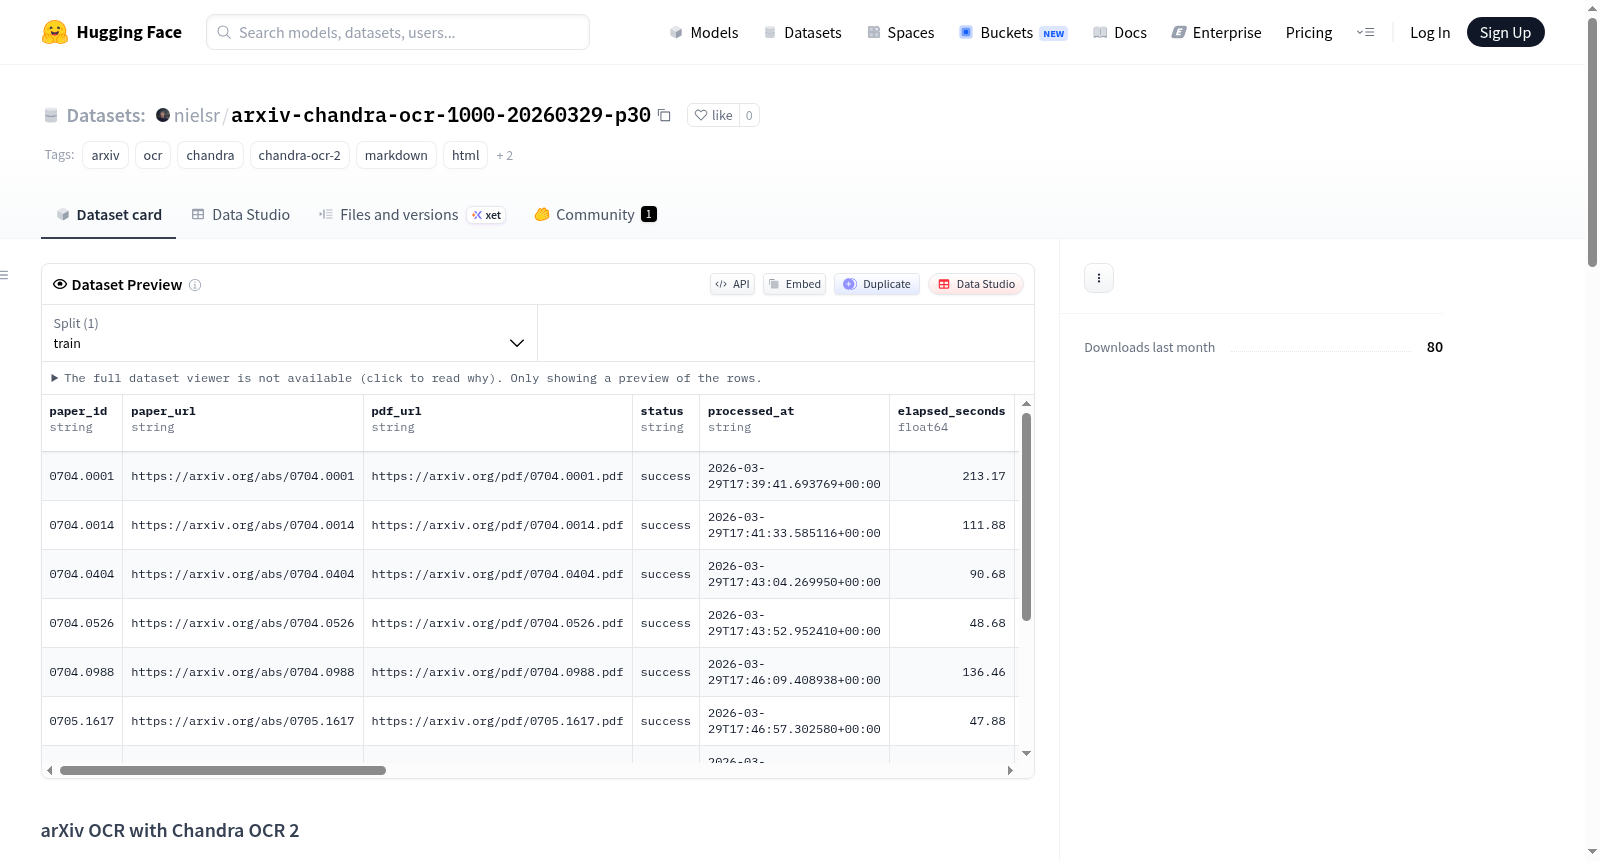Click the table scroll-right arrow
The height and width of the screenshot is (861, 1600).
pyautogui.click(x=1010, y=771)
